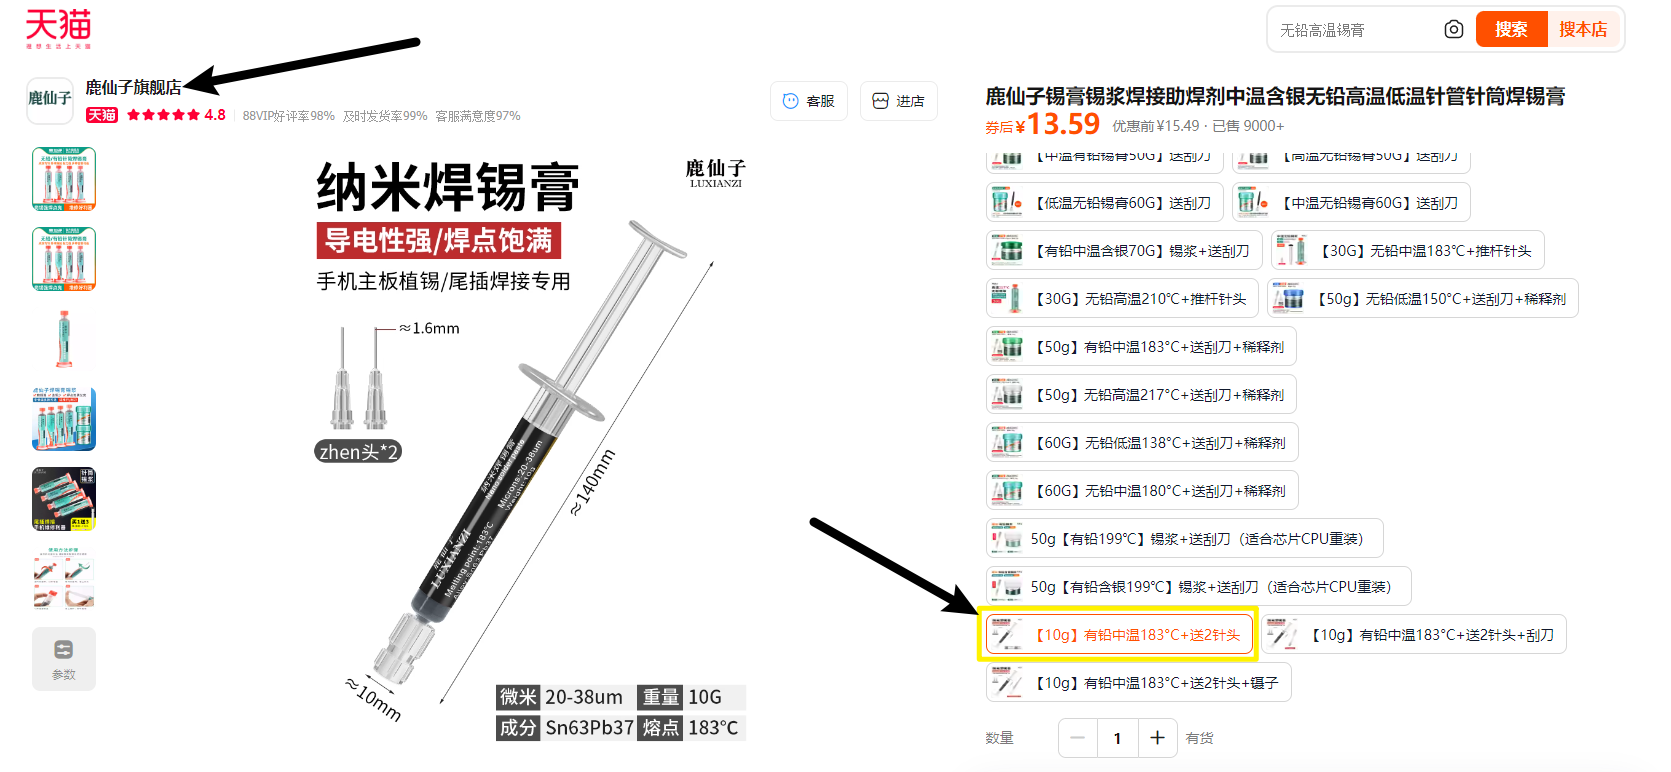Select option 【10g】有铅中温183°C+送2针头+镊子
This screenshot has height=772, width=1671.
[1138, 683]
